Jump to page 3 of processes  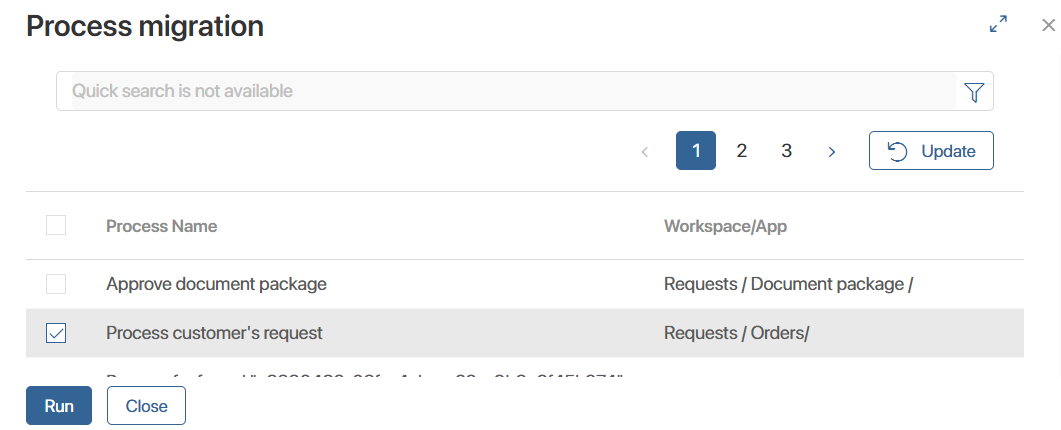pos(787,151)
